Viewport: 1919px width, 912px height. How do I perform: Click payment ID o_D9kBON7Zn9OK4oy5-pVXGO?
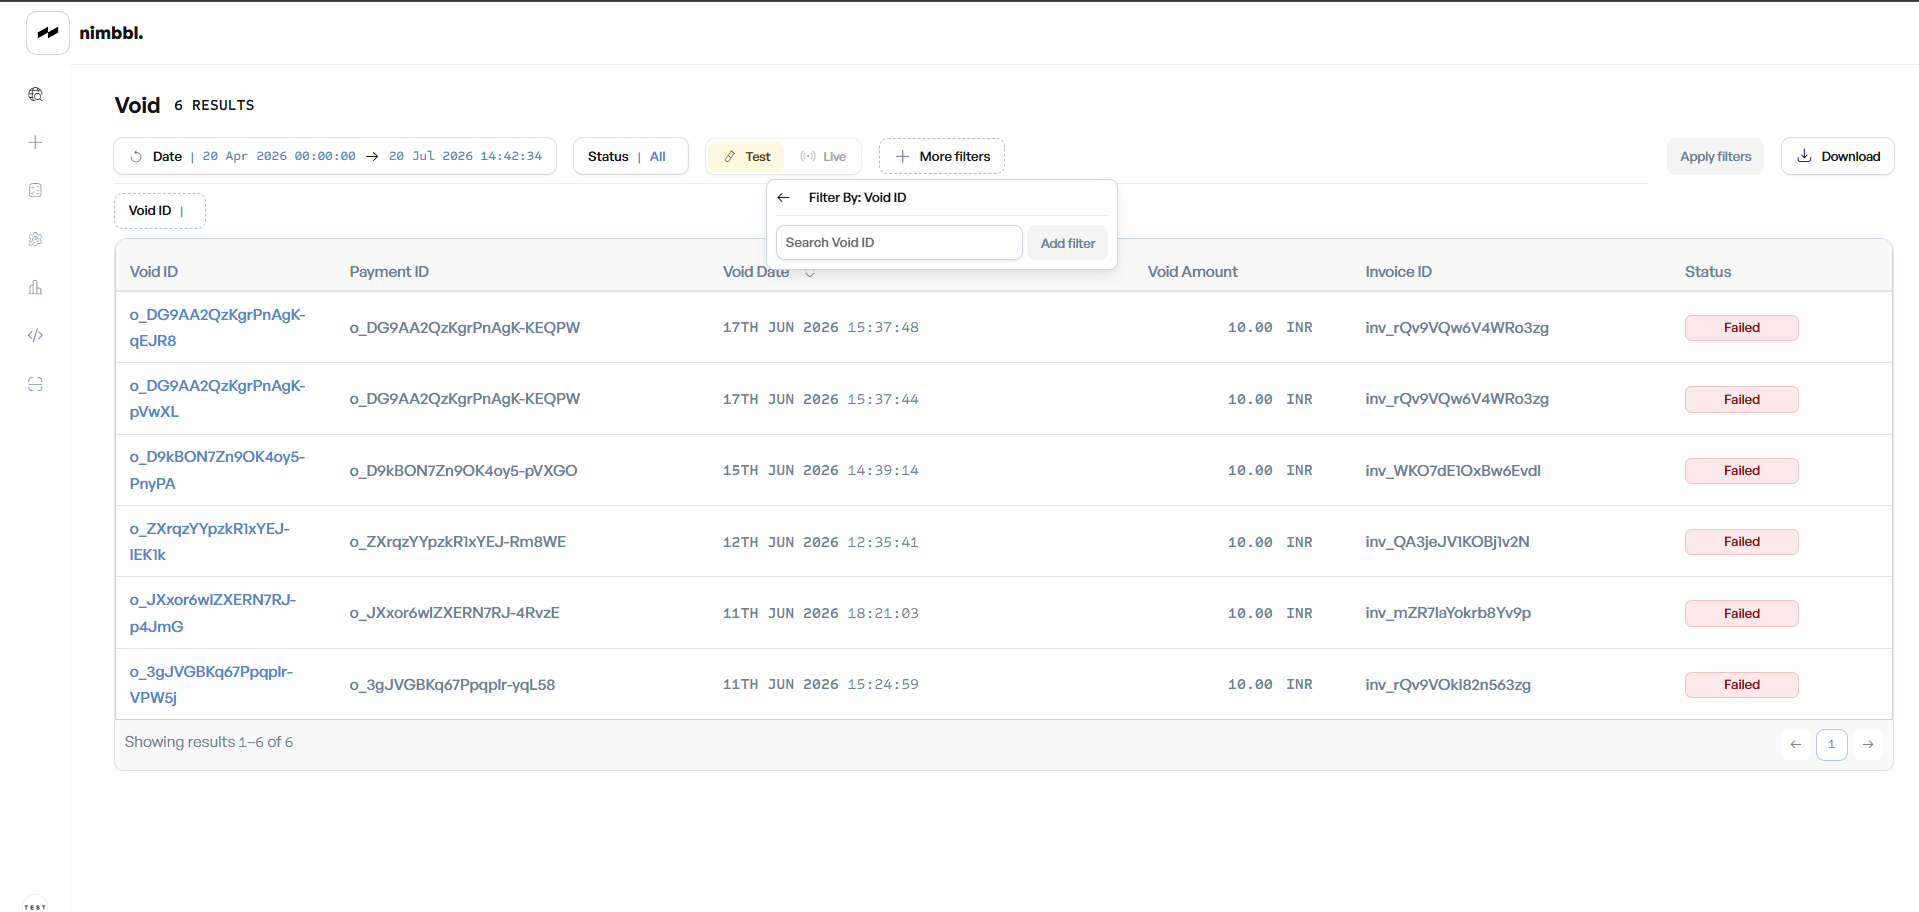point(463,470)
